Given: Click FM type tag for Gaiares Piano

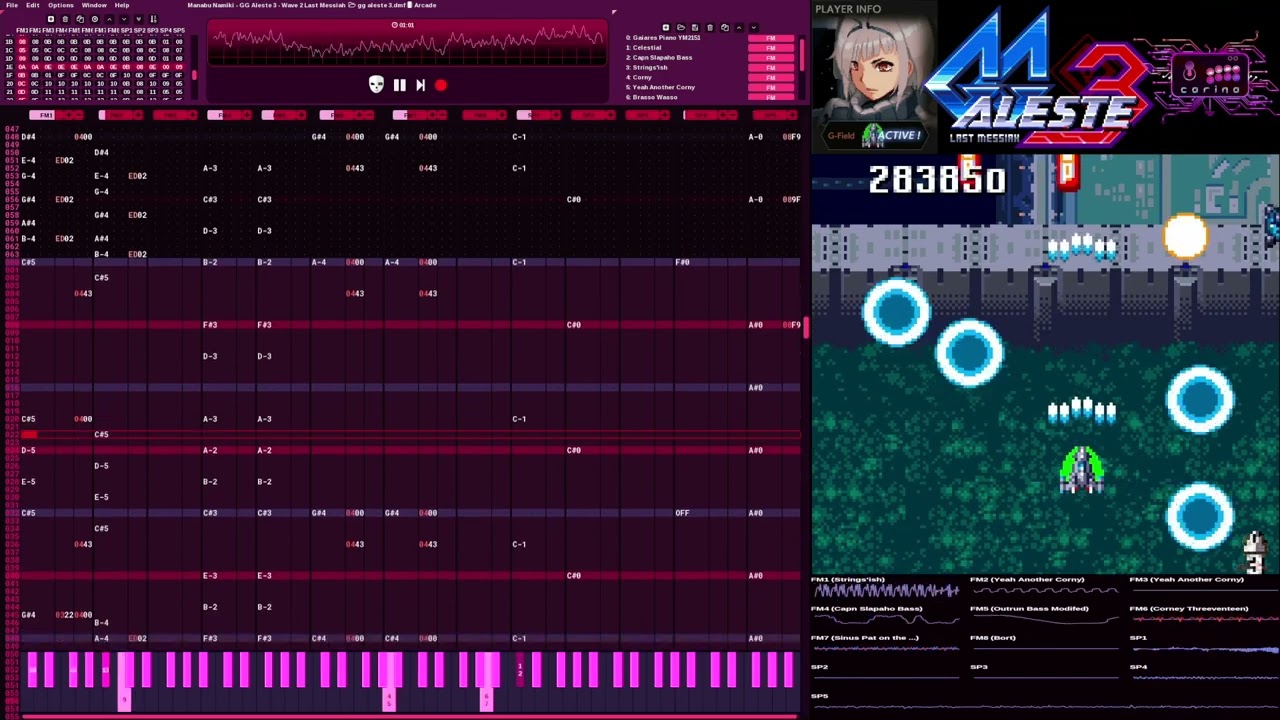Looking at the screenshot, I should point(771,38).
